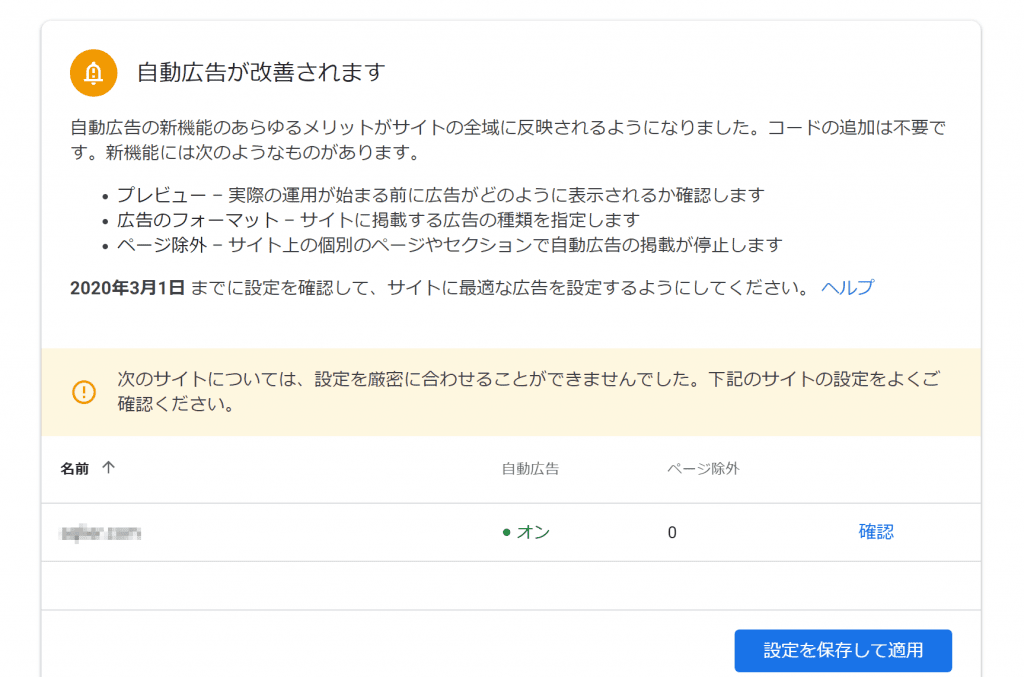Click the intro paragraph about 自動広告の新機能
The height and width of the screenshot is (677, 1024).
point(508,141)
